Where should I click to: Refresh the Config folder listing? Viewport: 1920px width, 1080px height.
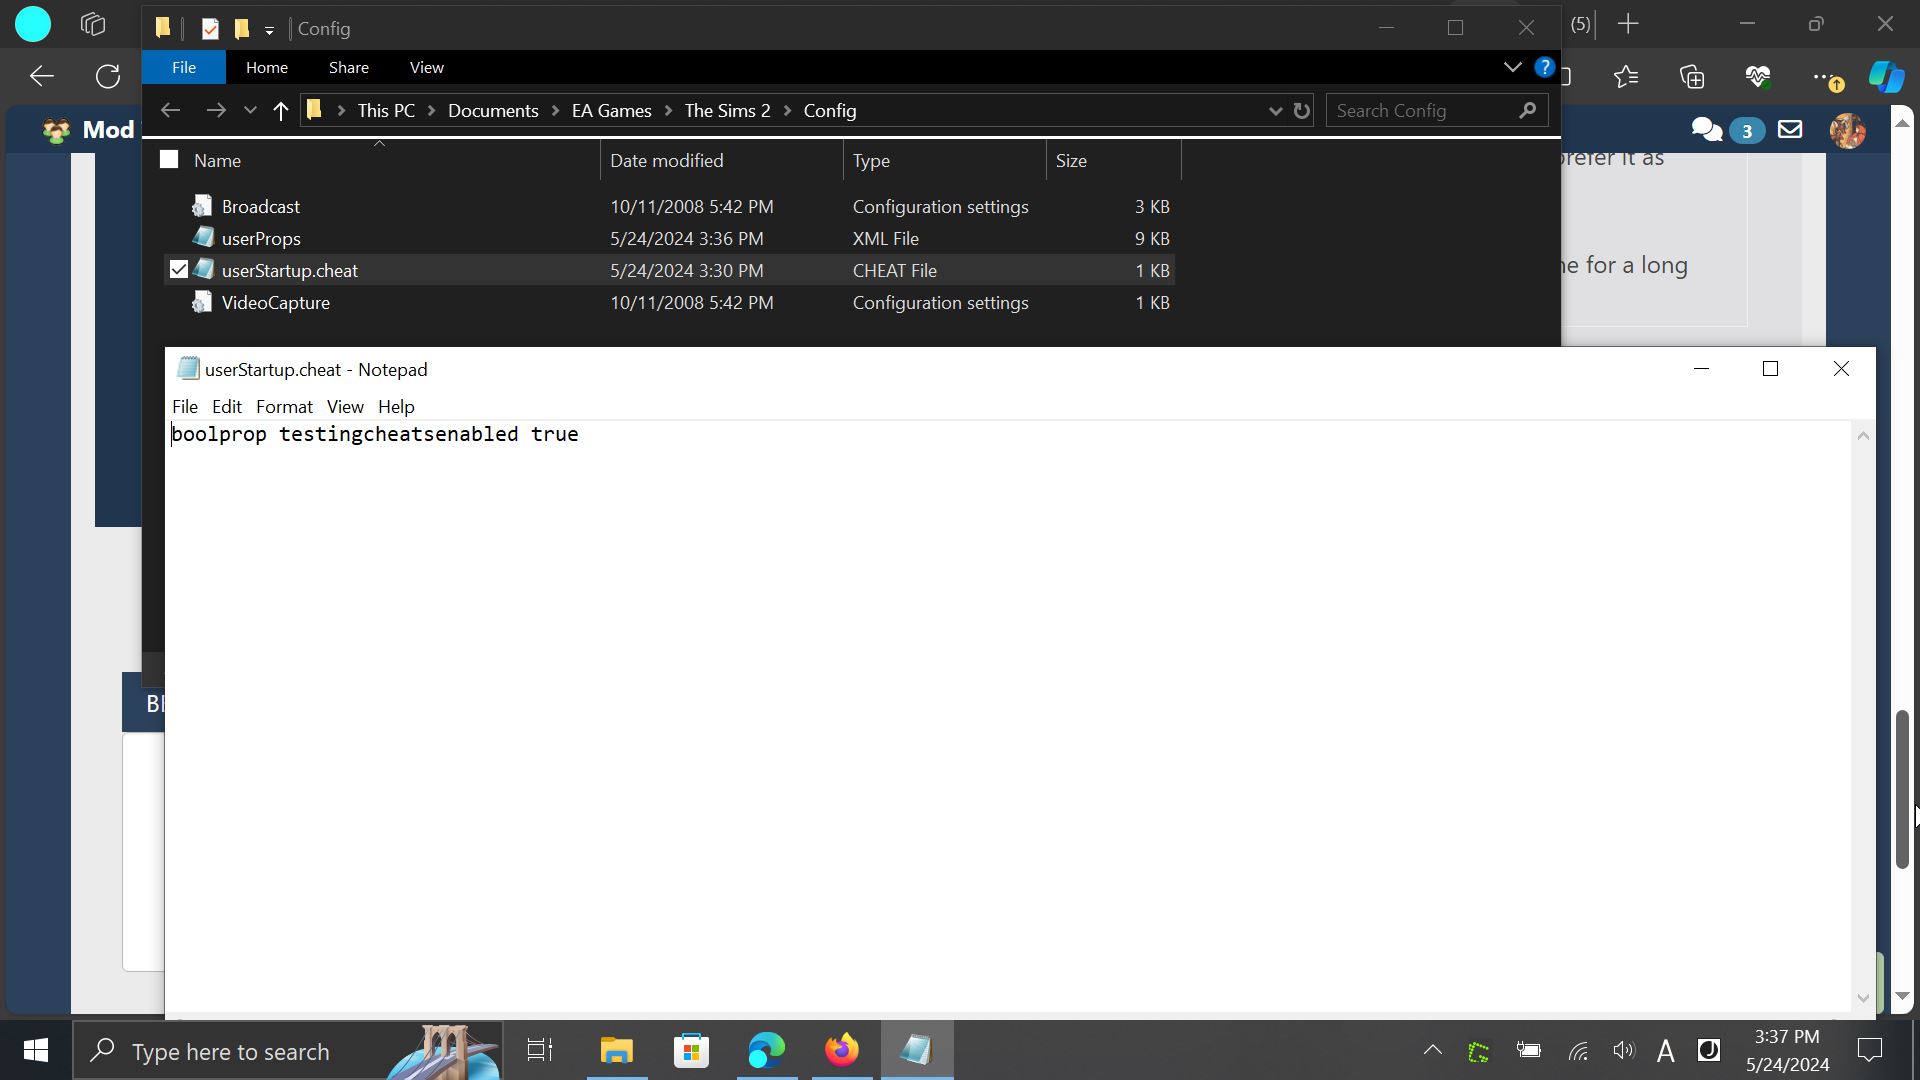[1301, 111]
